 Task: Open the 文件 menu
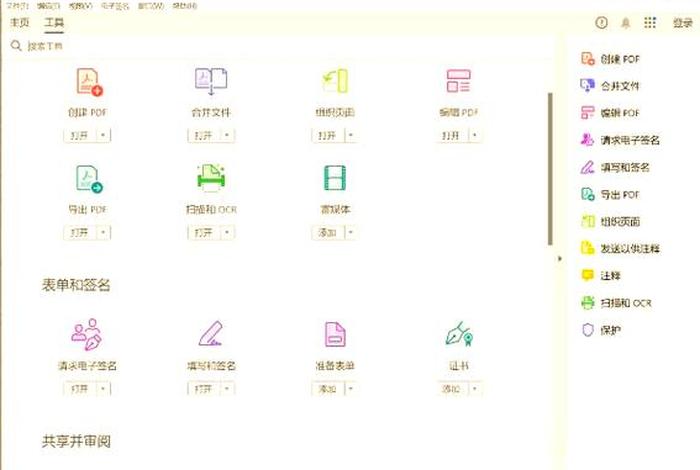pos(18,6)
